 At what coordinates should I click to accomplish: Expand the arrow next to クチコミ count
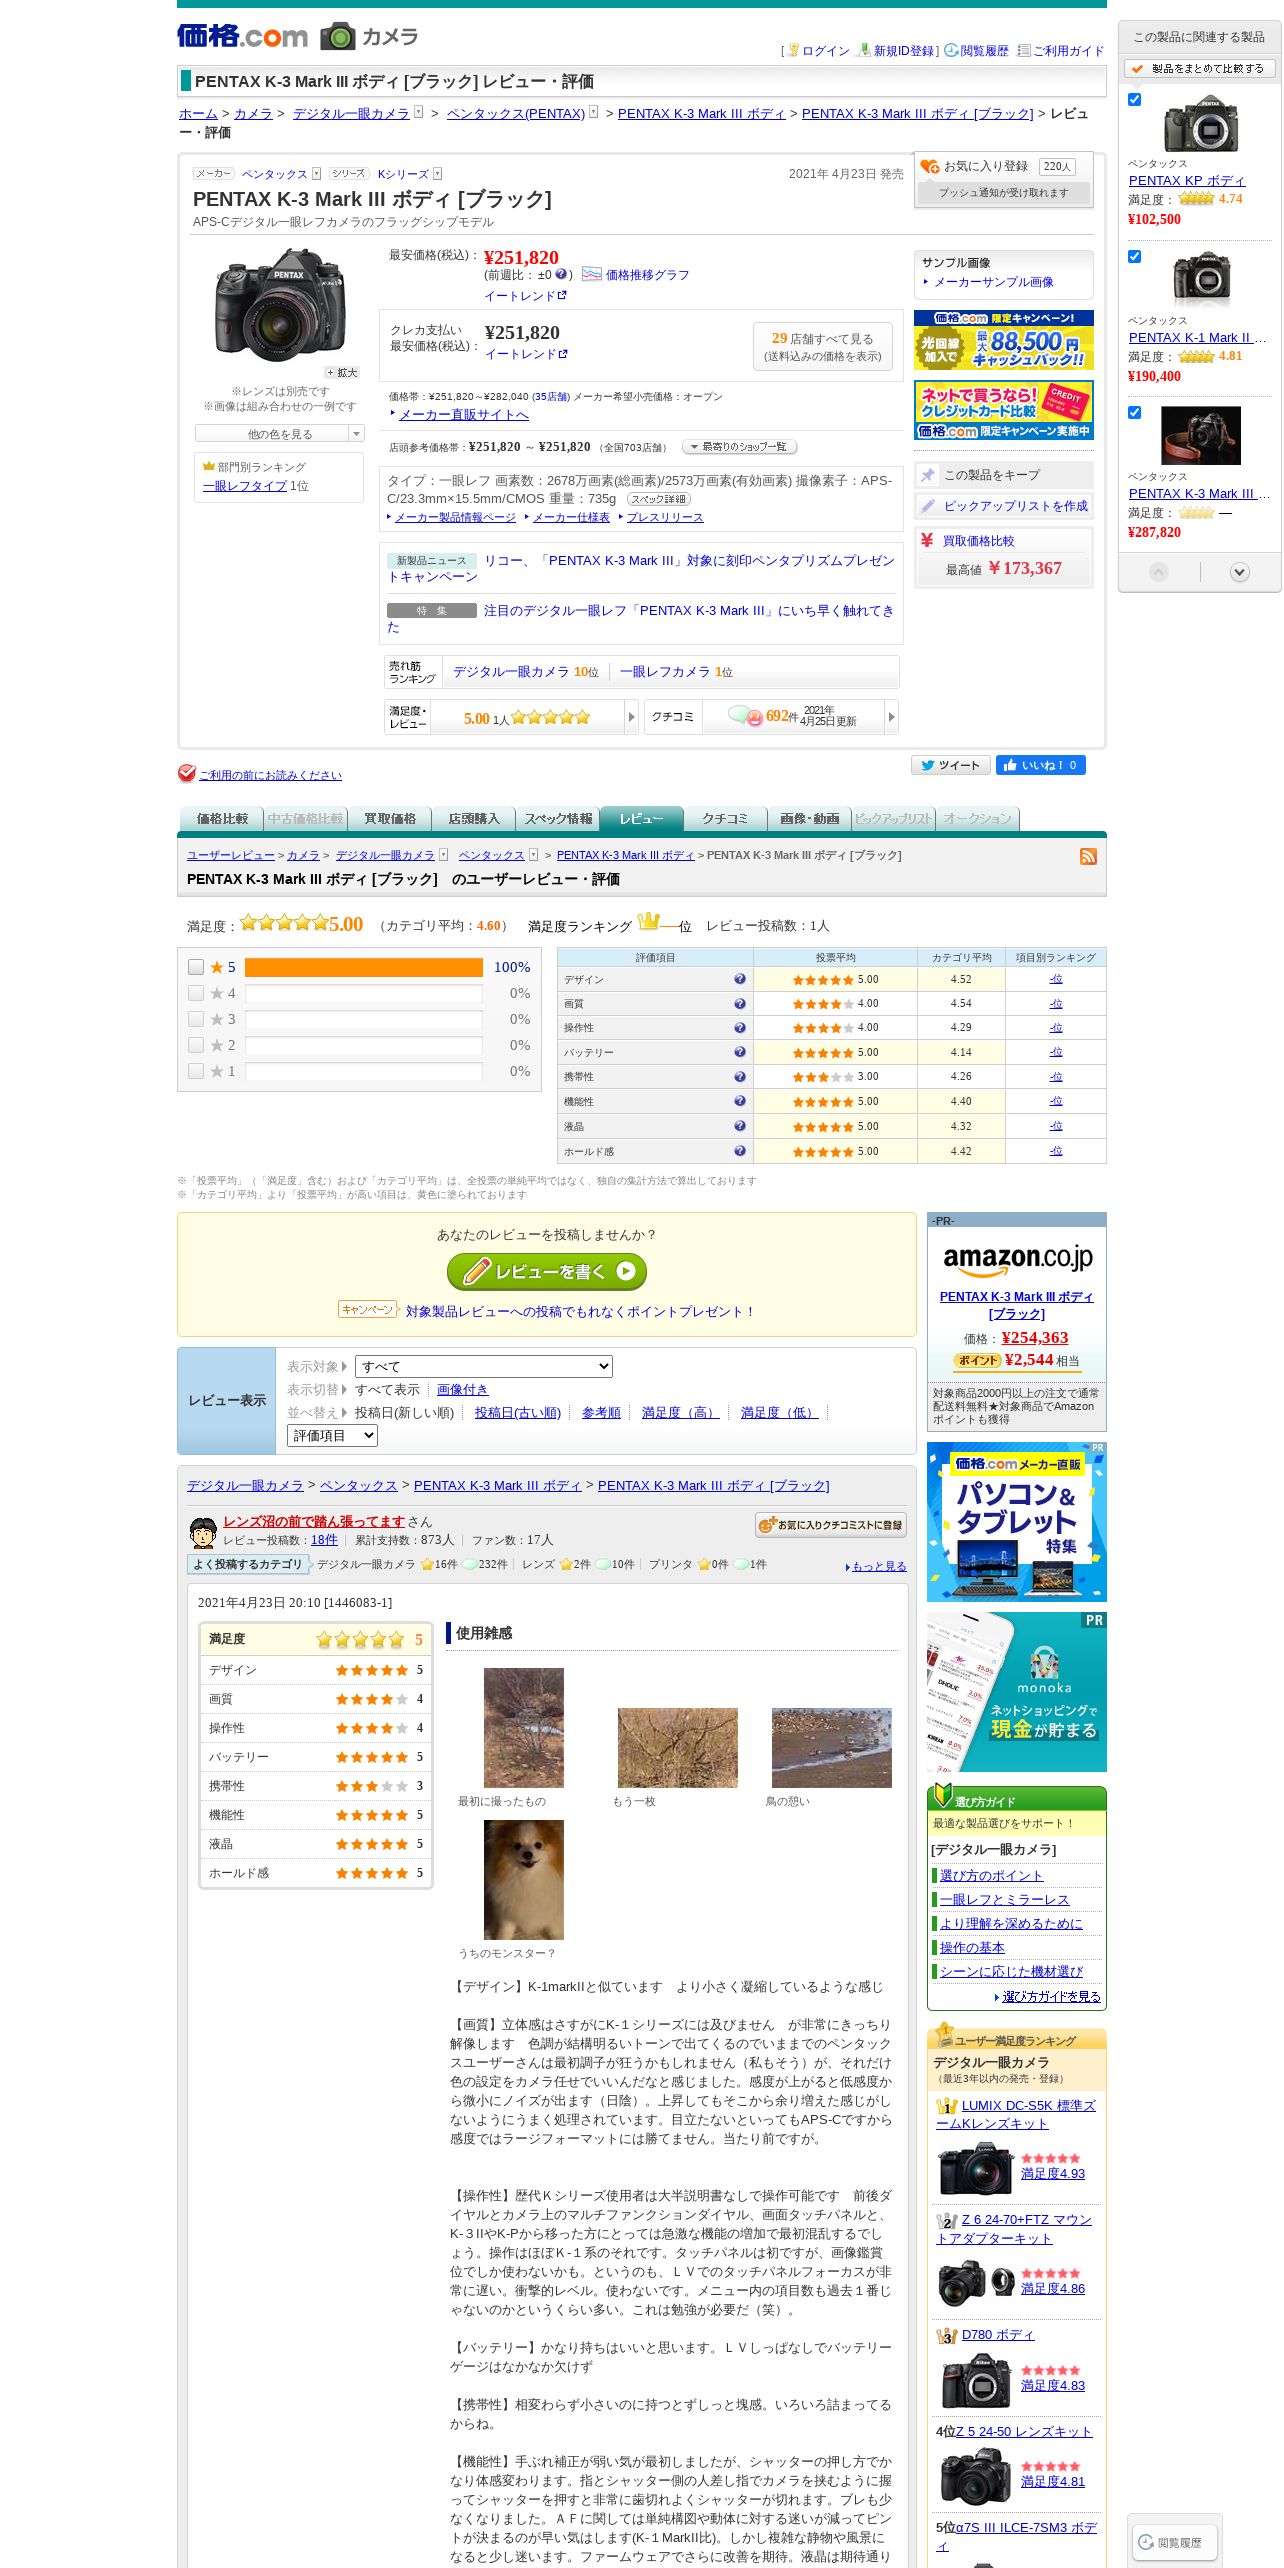pyautogui.click(x=891, y=717)
